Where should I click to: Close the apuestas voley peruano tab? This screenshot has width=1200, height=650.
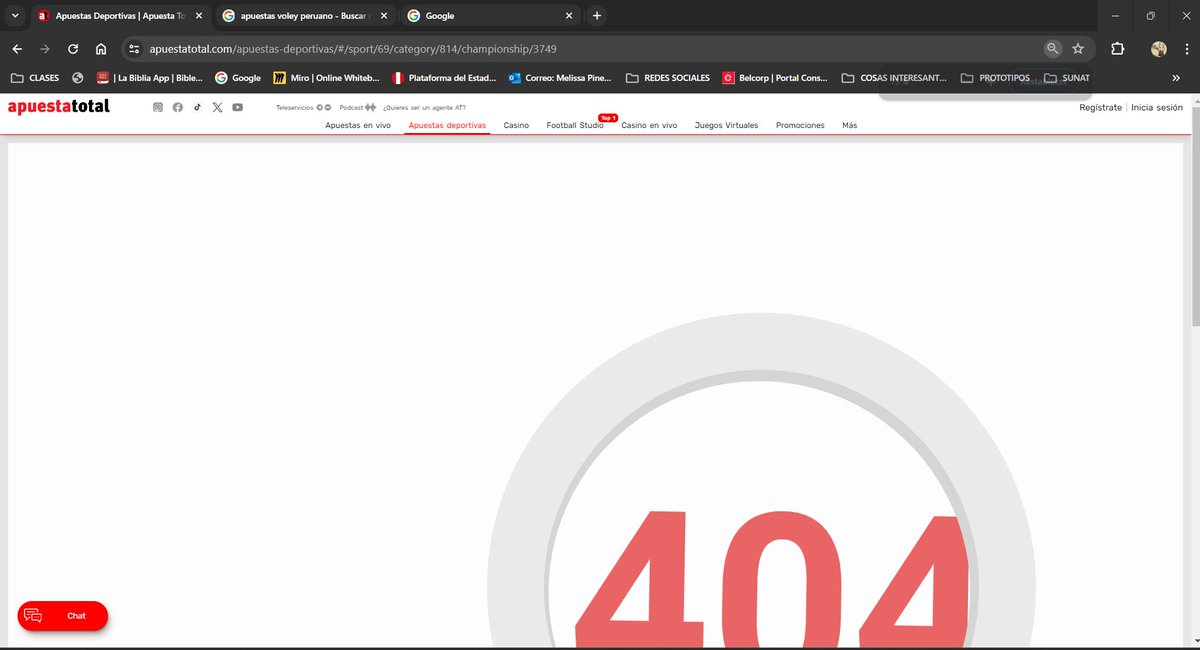pos(384,16)
